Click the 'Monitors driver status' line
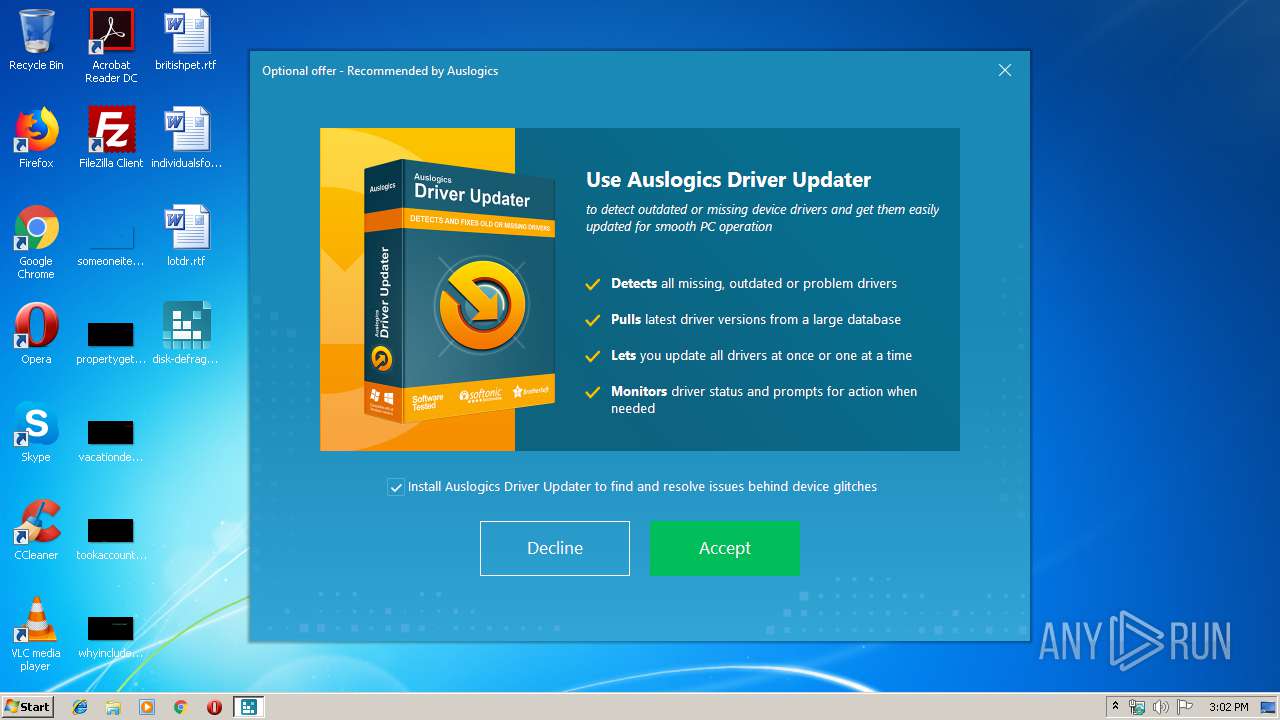 (764, 399)
